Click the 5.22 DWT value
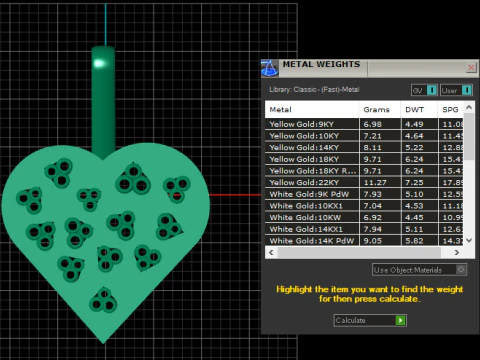The image size is (480, 360). tap(414, 148)
